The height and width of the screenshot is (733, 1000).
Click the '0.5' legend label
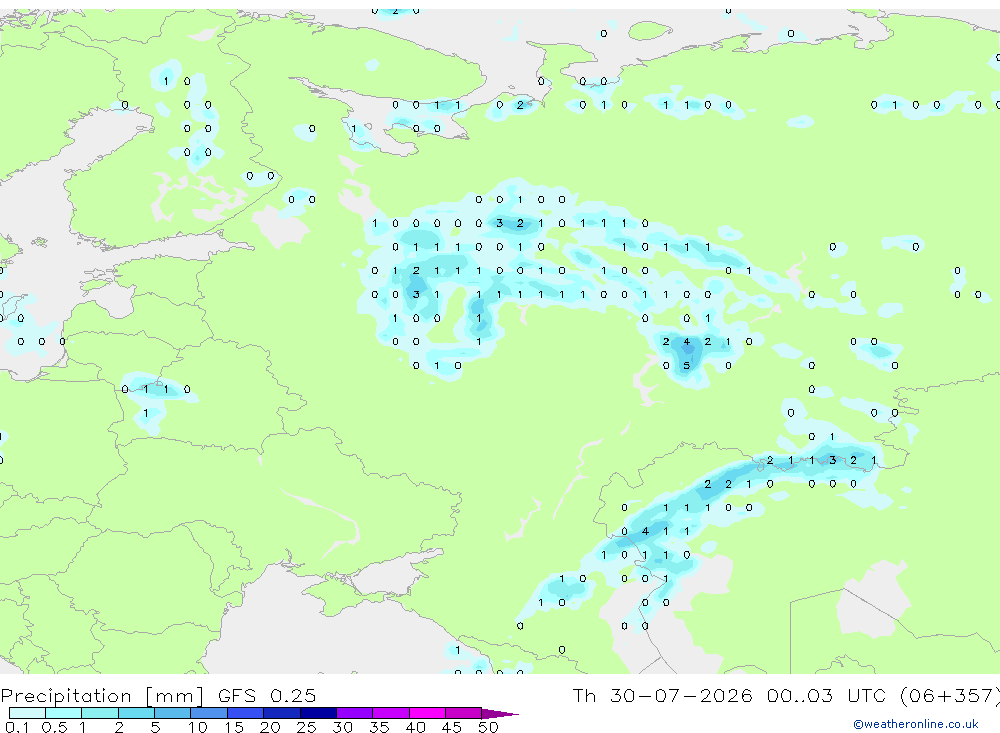[54, 727]
